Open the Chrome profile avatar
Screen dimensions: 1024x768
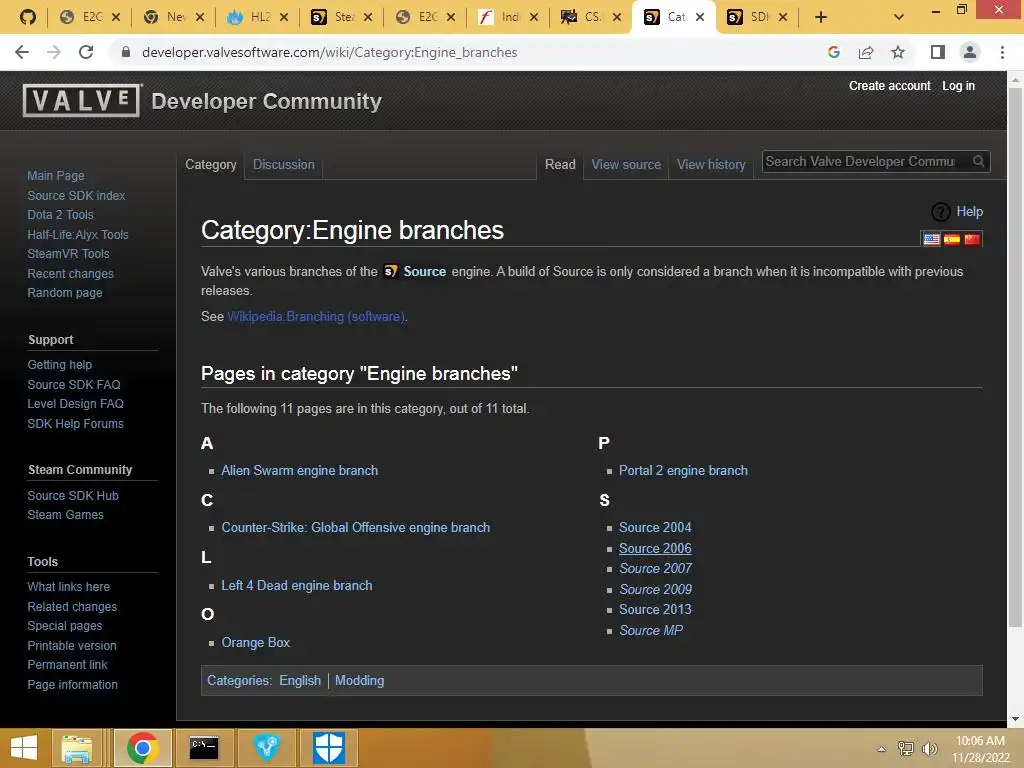click(970, 52)
